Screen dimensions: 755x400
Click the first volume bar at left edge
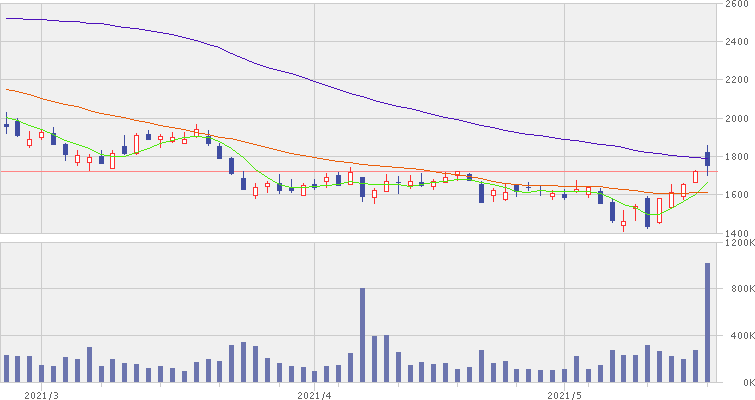[x=6, y=369]
